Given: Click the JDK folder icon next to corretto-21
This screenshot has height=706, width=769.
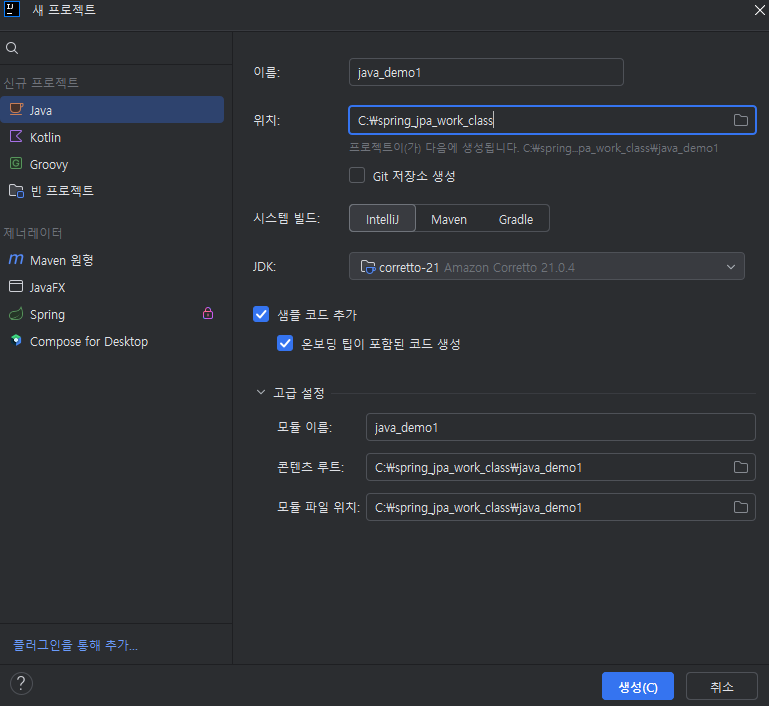Looking at the screenshot, I should [x=368, y=267].
